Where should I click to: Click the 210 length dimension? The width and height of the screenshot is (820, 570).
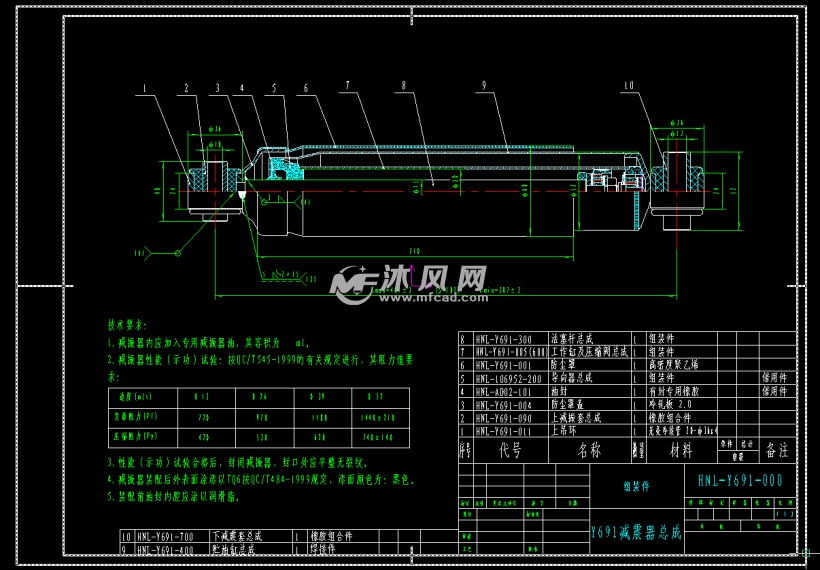[x=414, y=252]
